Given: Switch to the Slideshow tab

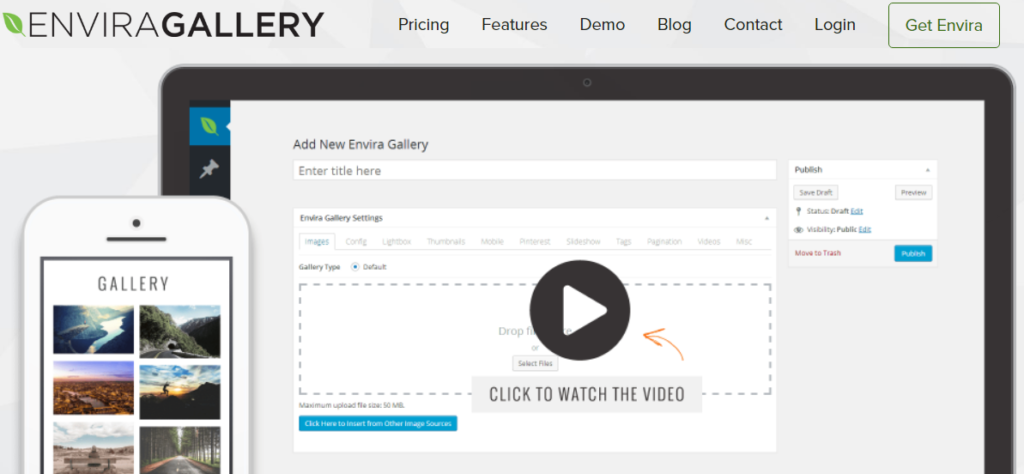Looking at the screenshot, I should (x=583, y=242).
